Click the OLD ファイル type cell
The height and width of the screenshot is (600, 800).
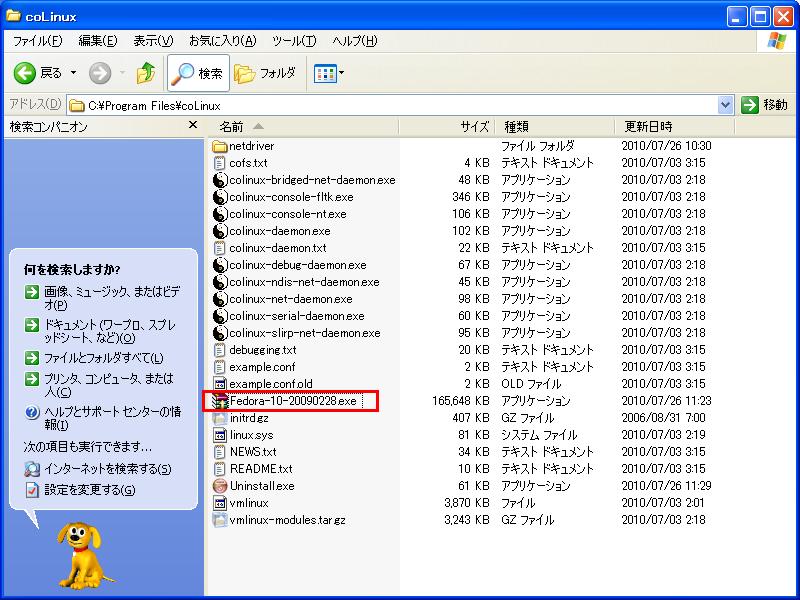point(531,384)
